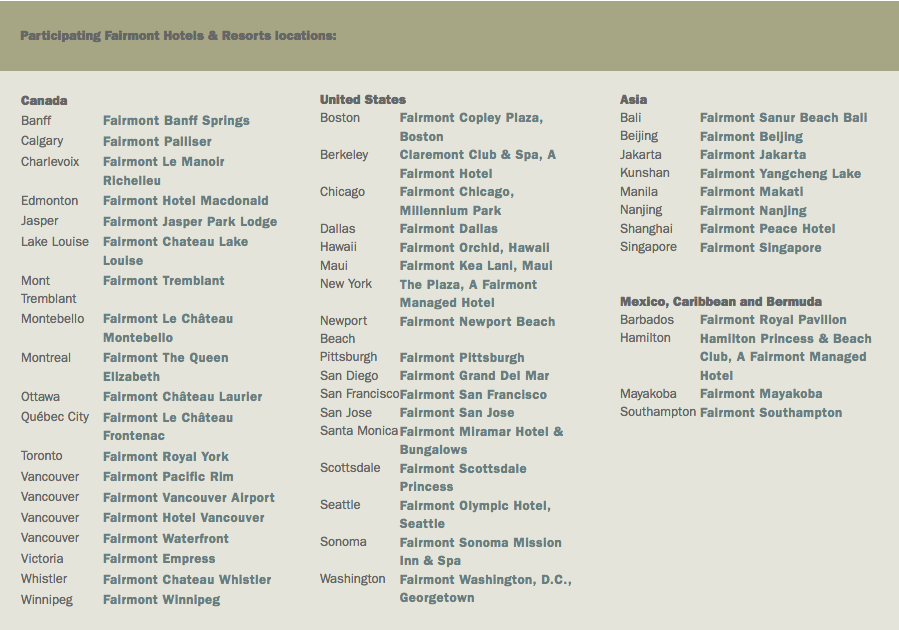Select Fairmont Sonoma Mission Inn & Spa
The width and height of the screenshot is (899, 630).
point(480,551)
